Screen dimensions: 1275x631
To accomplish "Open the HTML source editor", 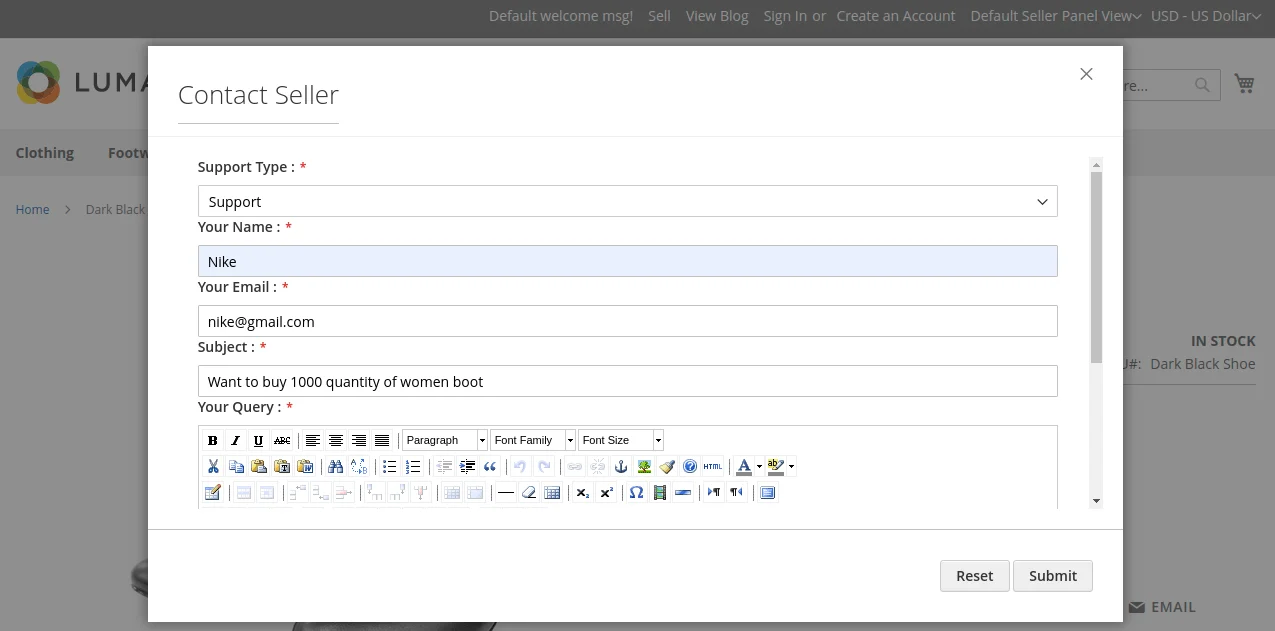I will (x=712, y=467).
